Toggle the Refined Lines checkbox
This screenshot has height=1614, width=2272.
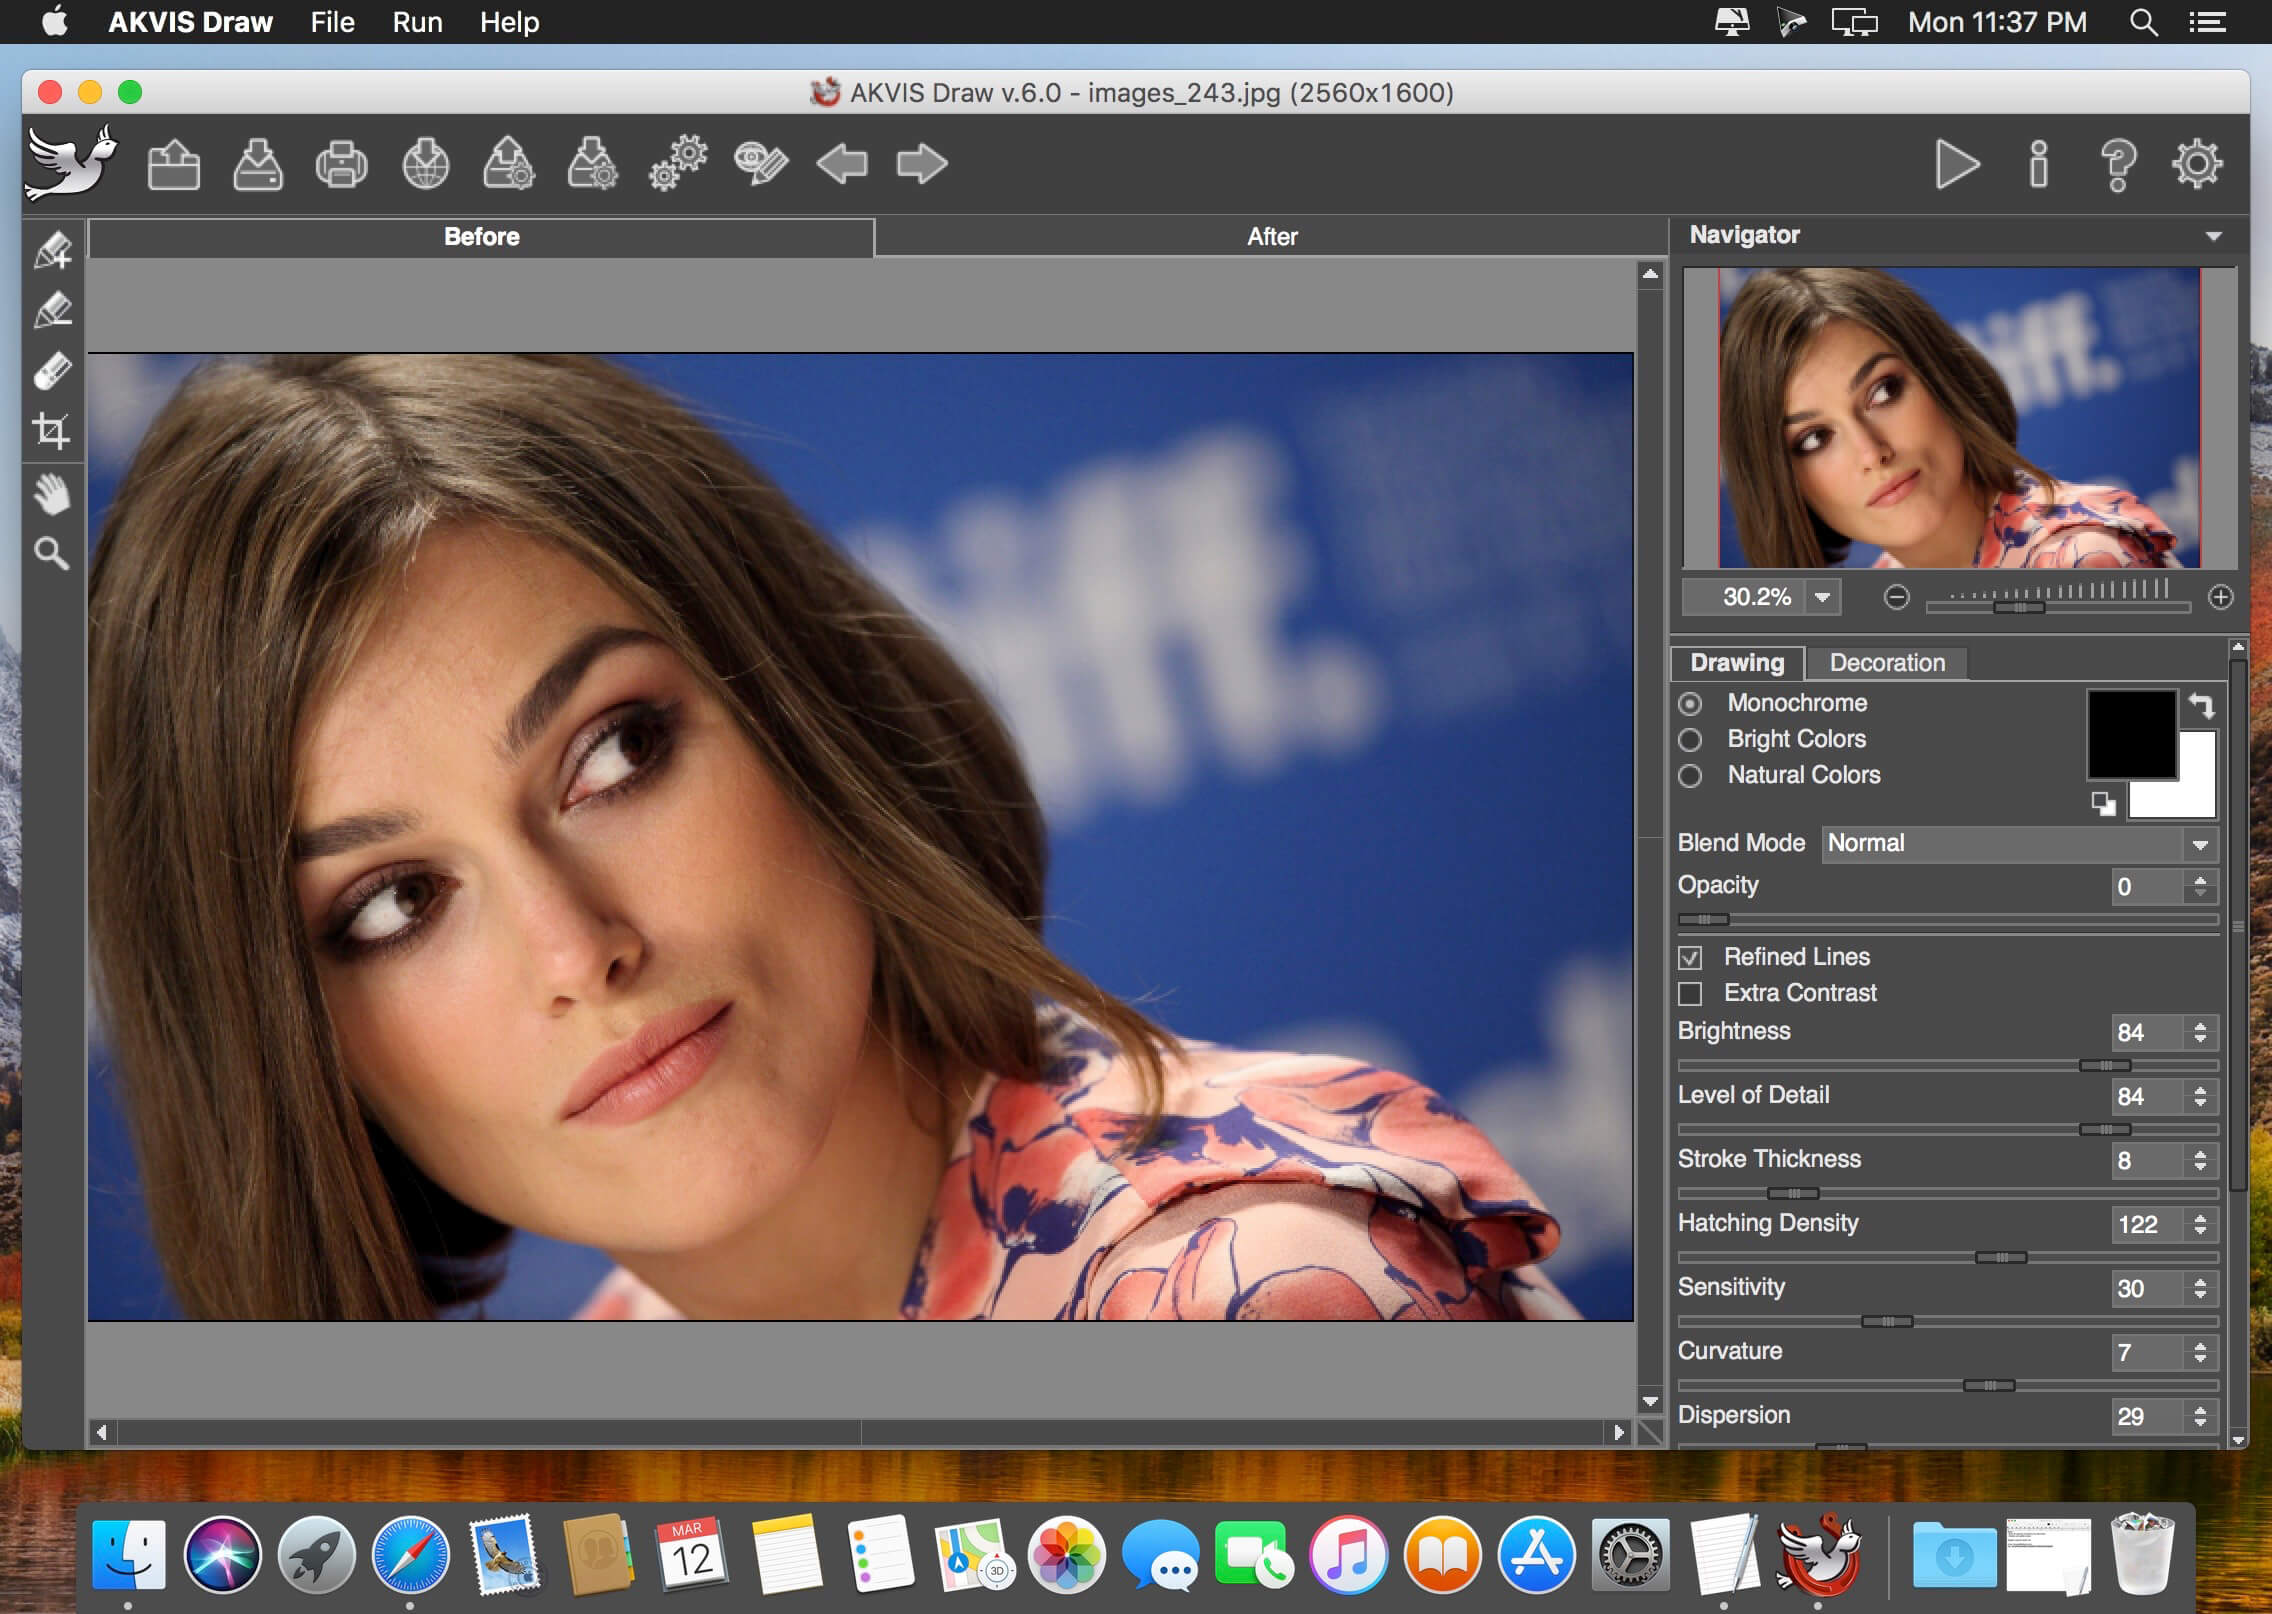pyautogui.click(x=1690, y=957)
